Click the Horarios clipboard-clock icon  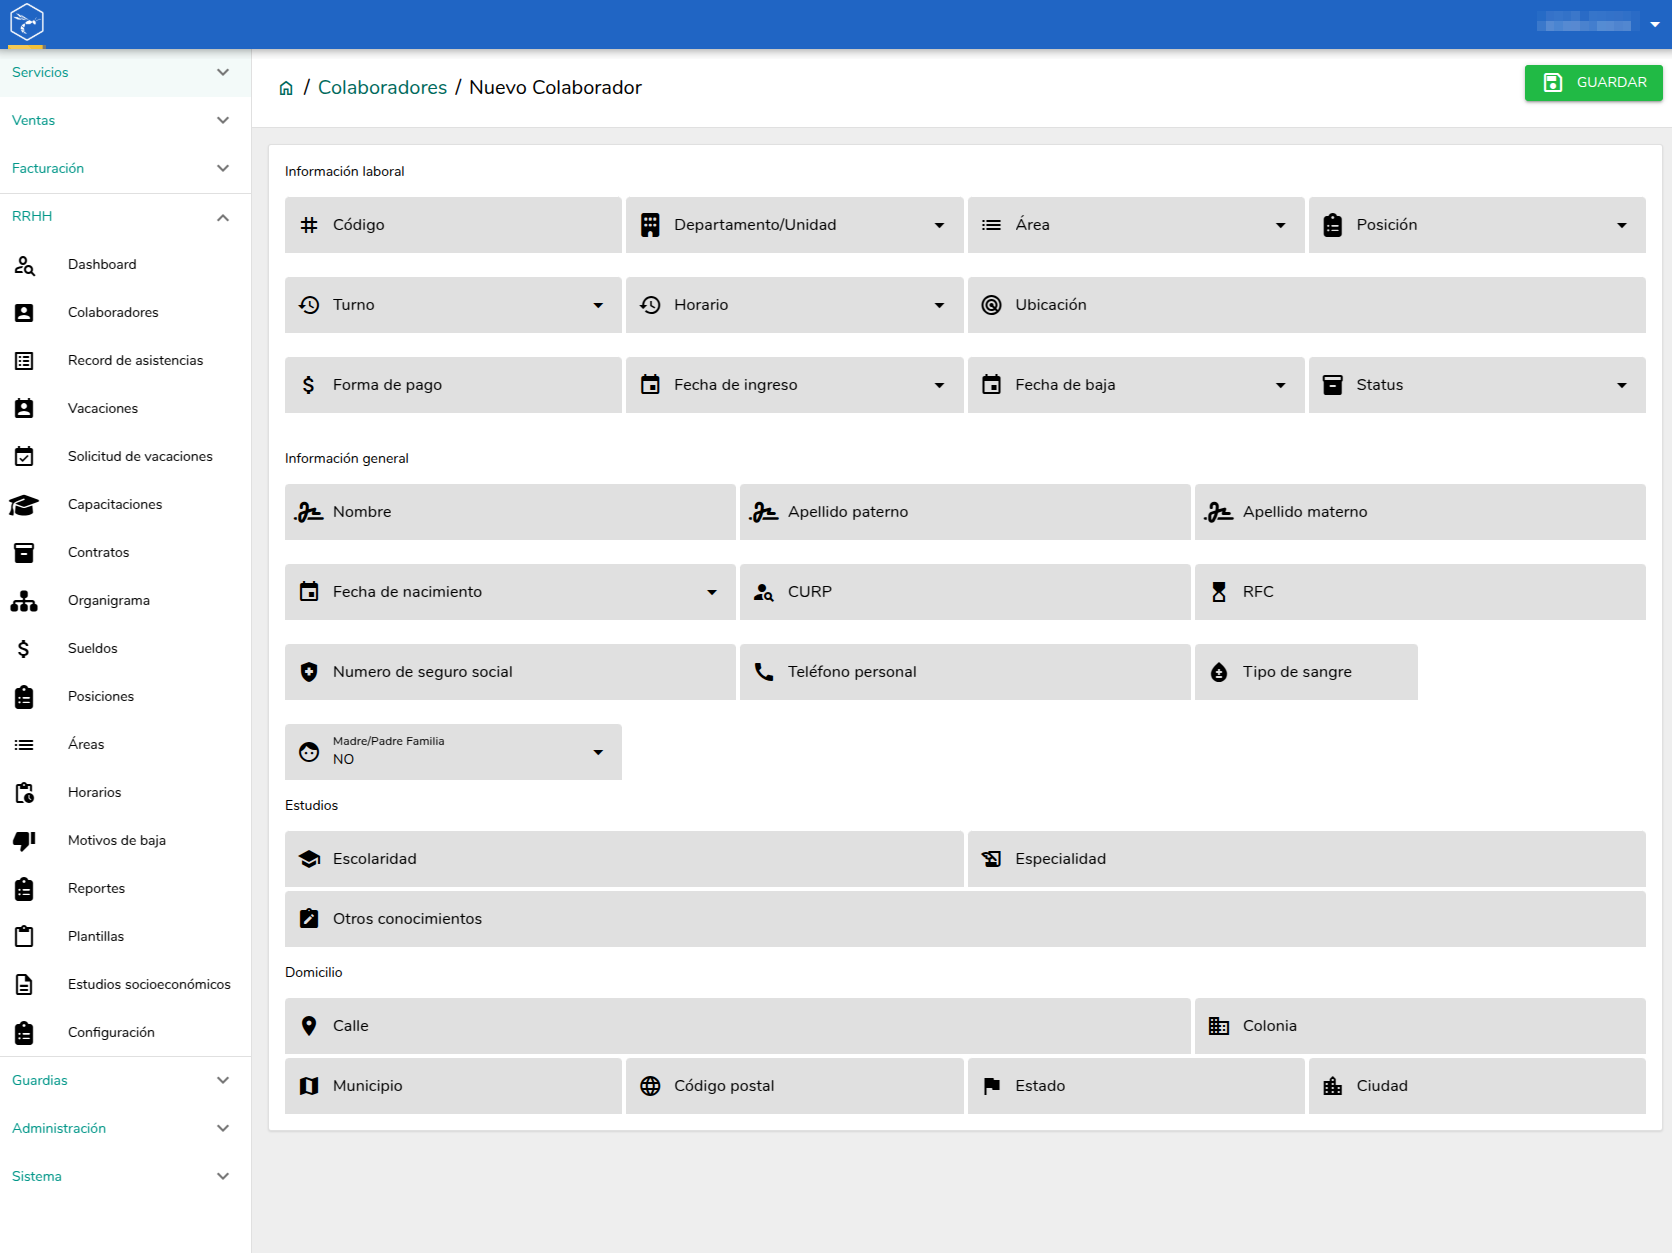24,793
